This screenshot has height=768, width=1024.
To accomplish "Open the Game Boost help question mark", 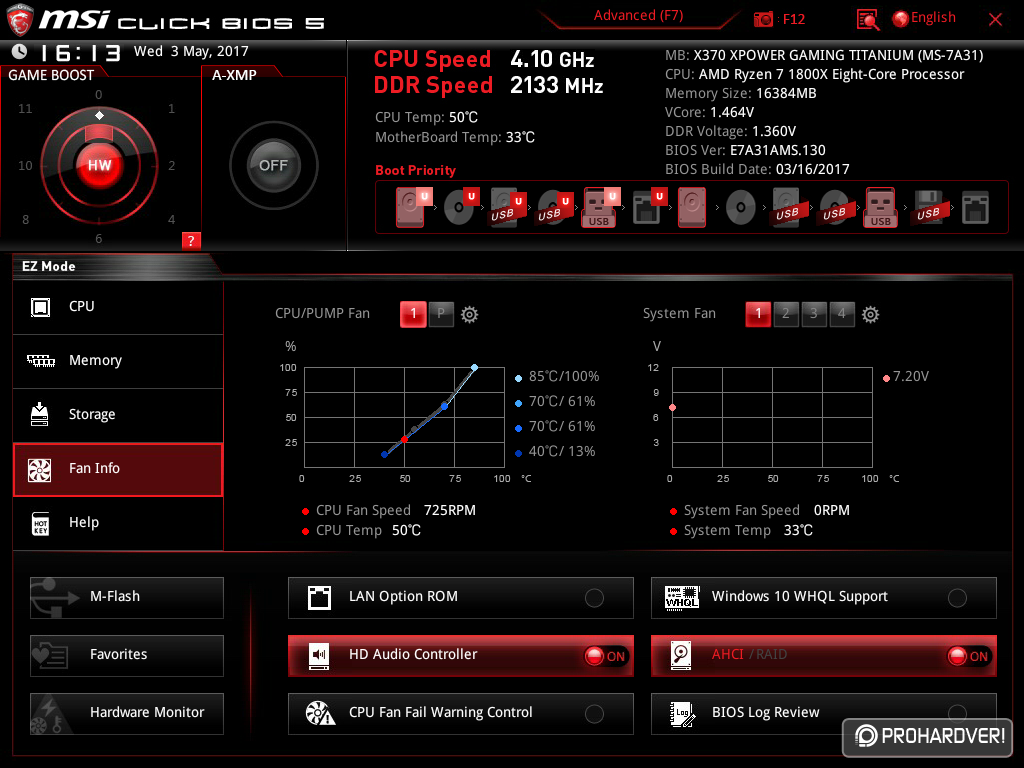I will (x=191, y=240).
